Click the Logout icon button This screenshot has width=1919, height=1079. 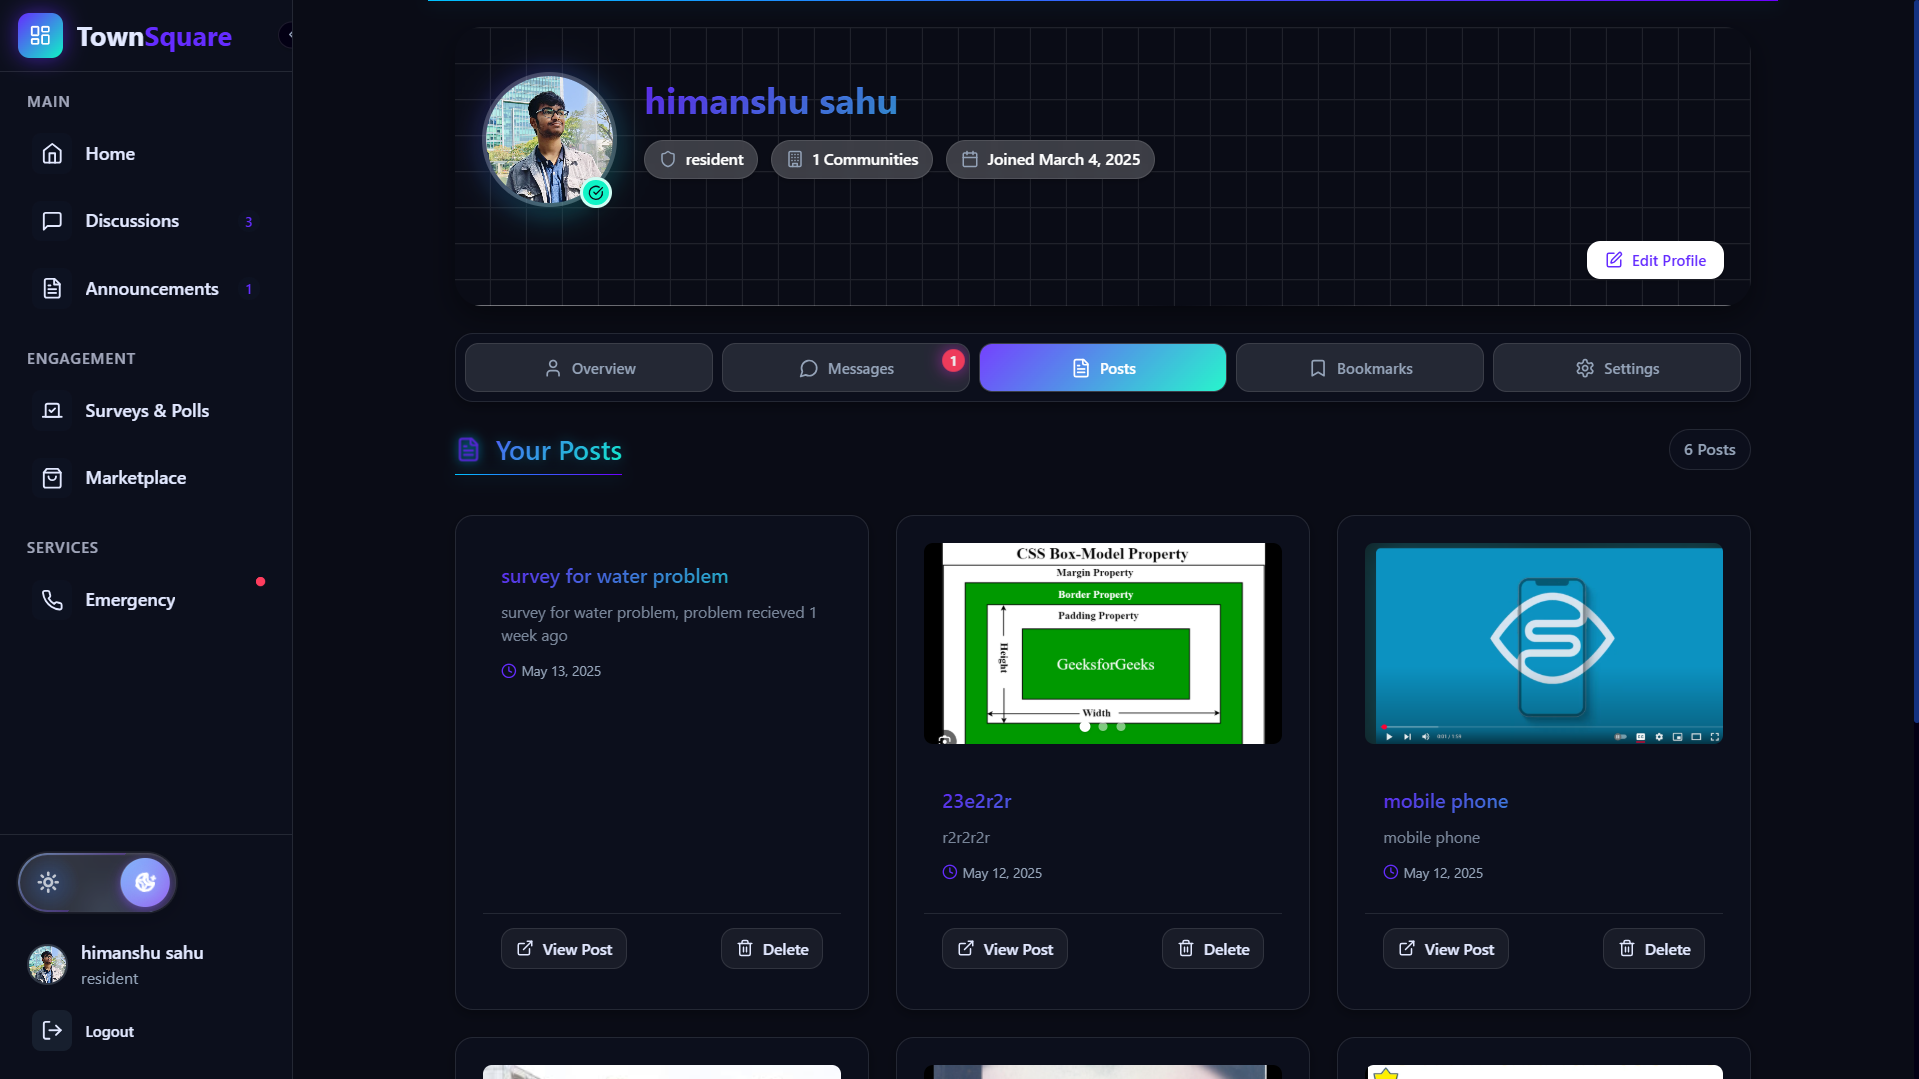click(x=52, y=1031)
